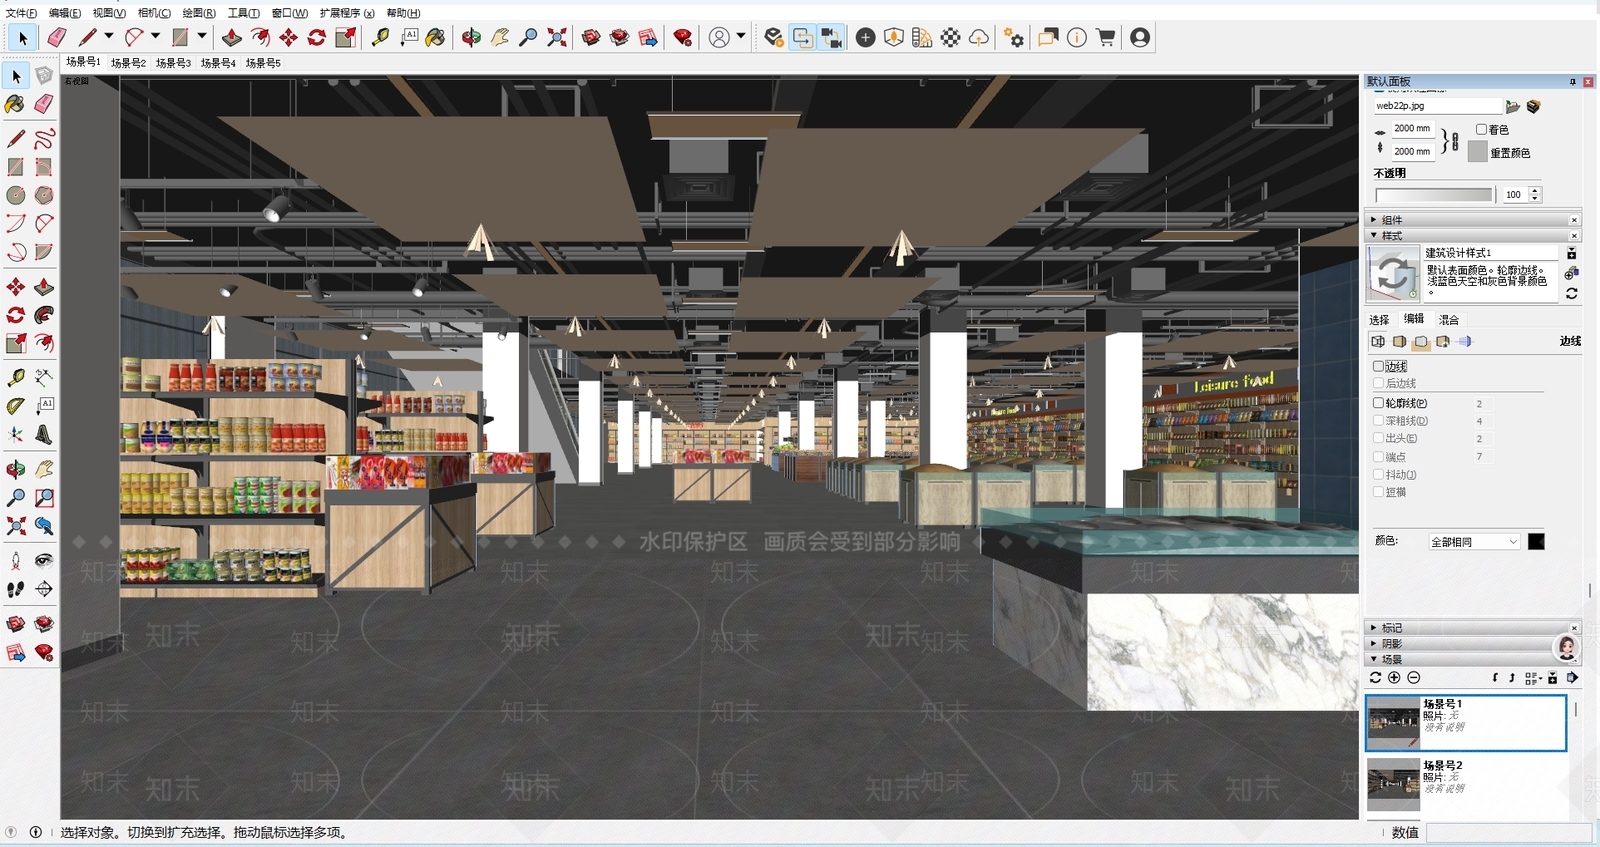Pick the Push/Pull tool in top toolbar
1600x847 pixels.
pyautogui.click(x=232, y=37)
